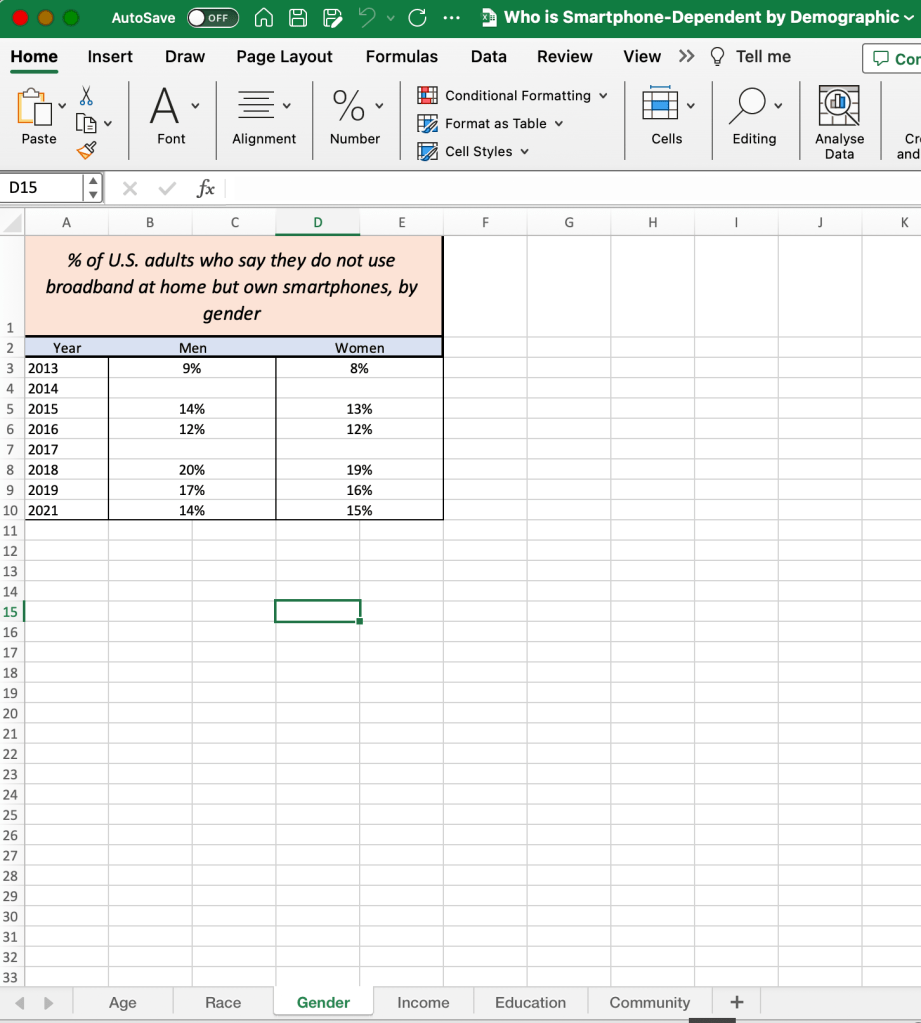Switch to the Income sheet tab
The height and width of the screenshot is (1023, 921).
click(423, 1002)
